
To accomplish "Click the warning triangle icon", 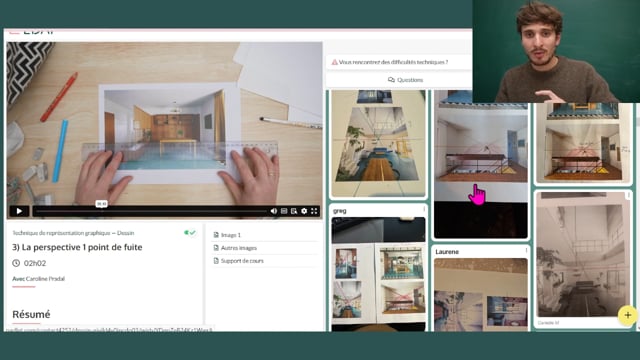I will pos(334,62).
